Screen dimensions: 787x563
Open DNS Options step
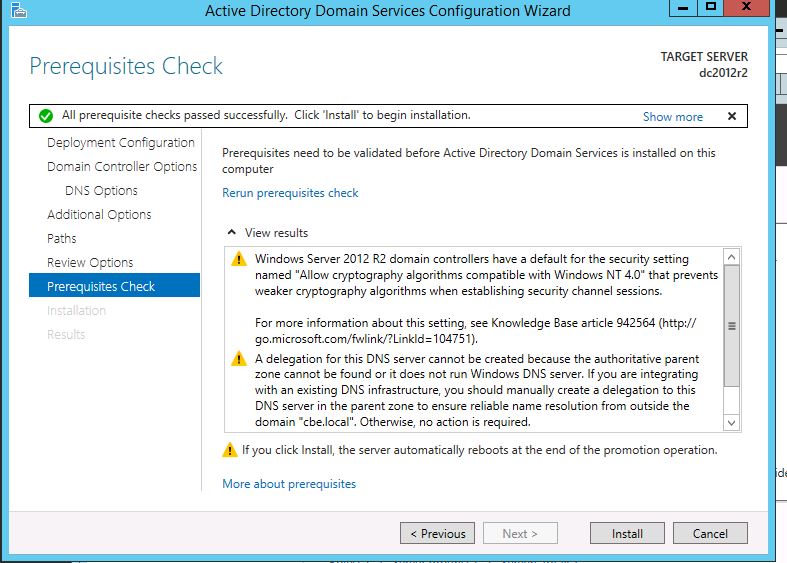pos(101,191)
